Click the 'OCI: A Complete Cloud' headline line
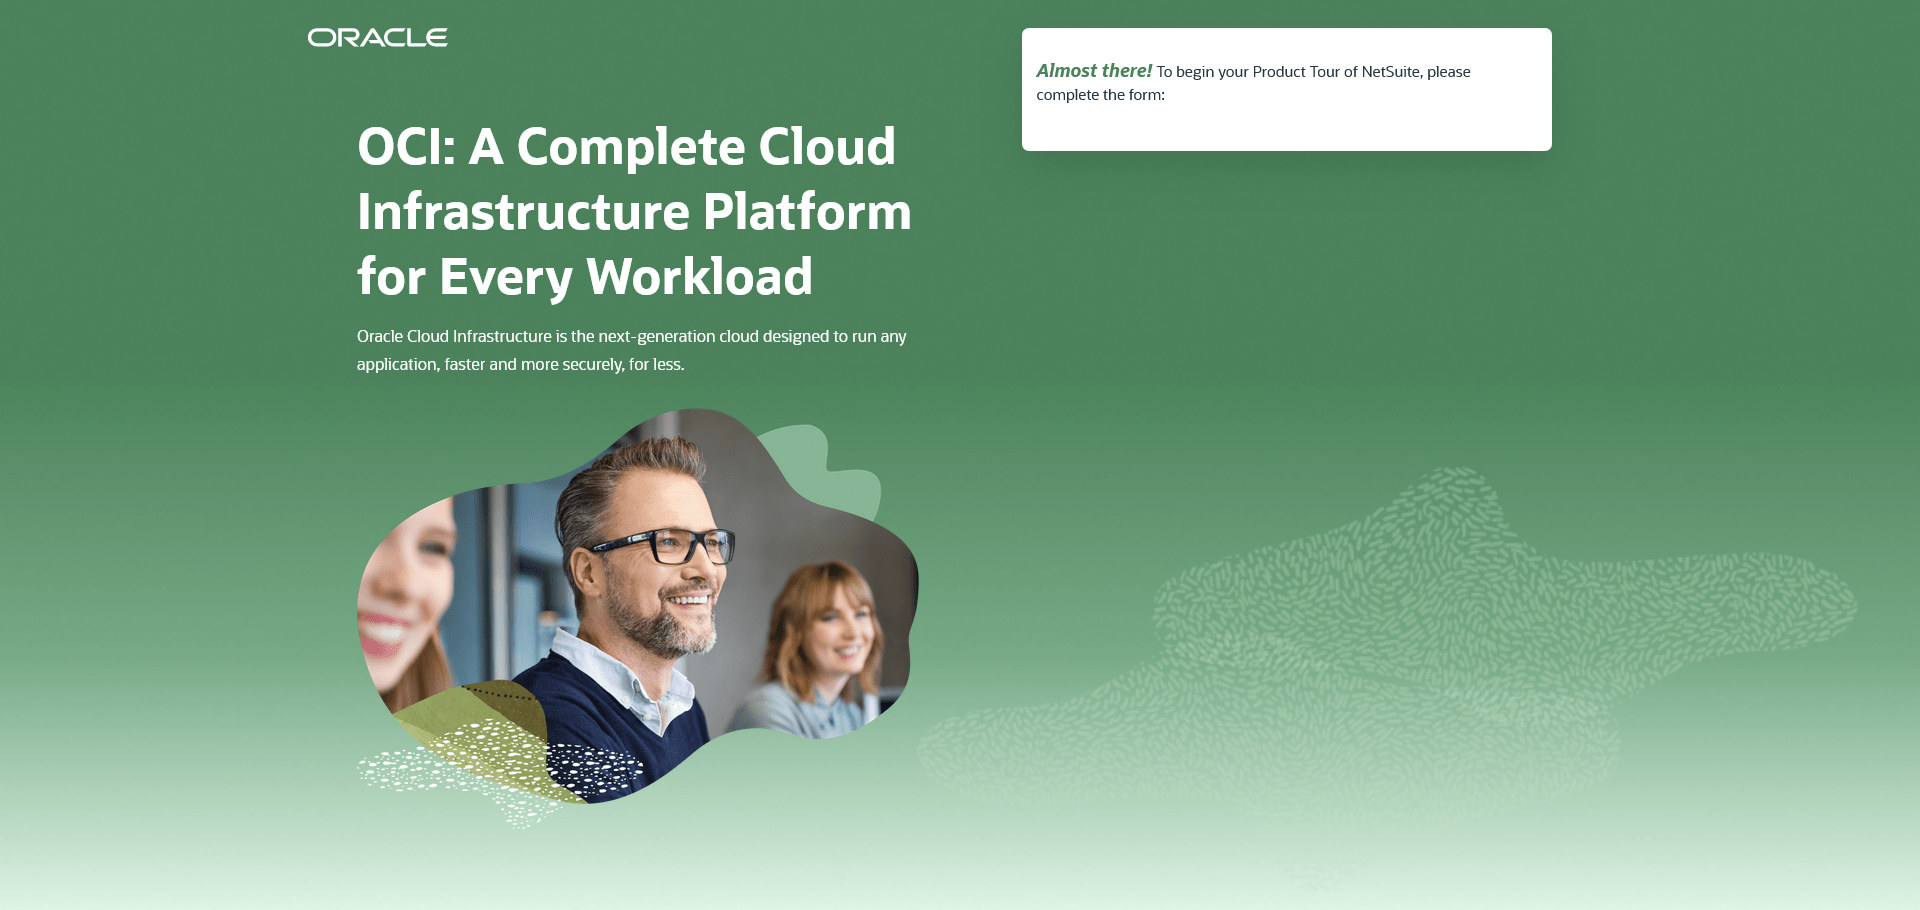The width and height of the screenshot is (1920, 910). pos(626,147)
